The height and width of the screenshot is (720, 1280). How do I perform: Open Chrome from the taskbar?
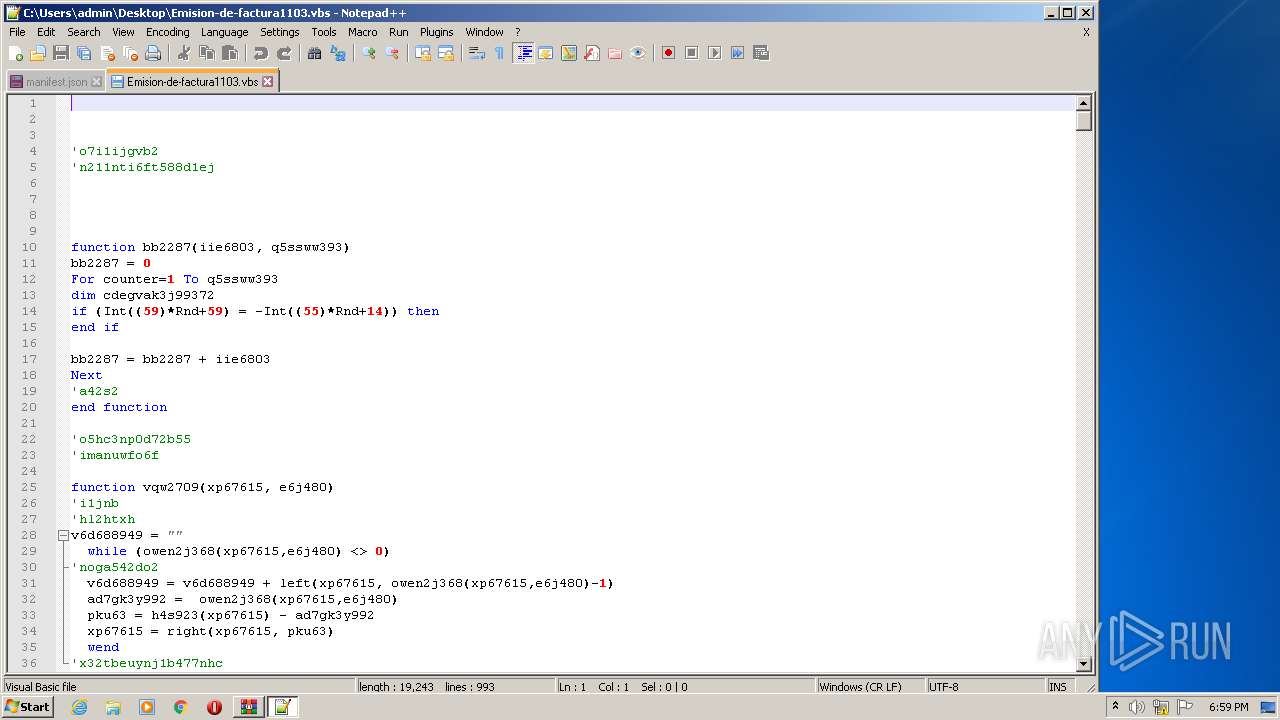point(181,707)
